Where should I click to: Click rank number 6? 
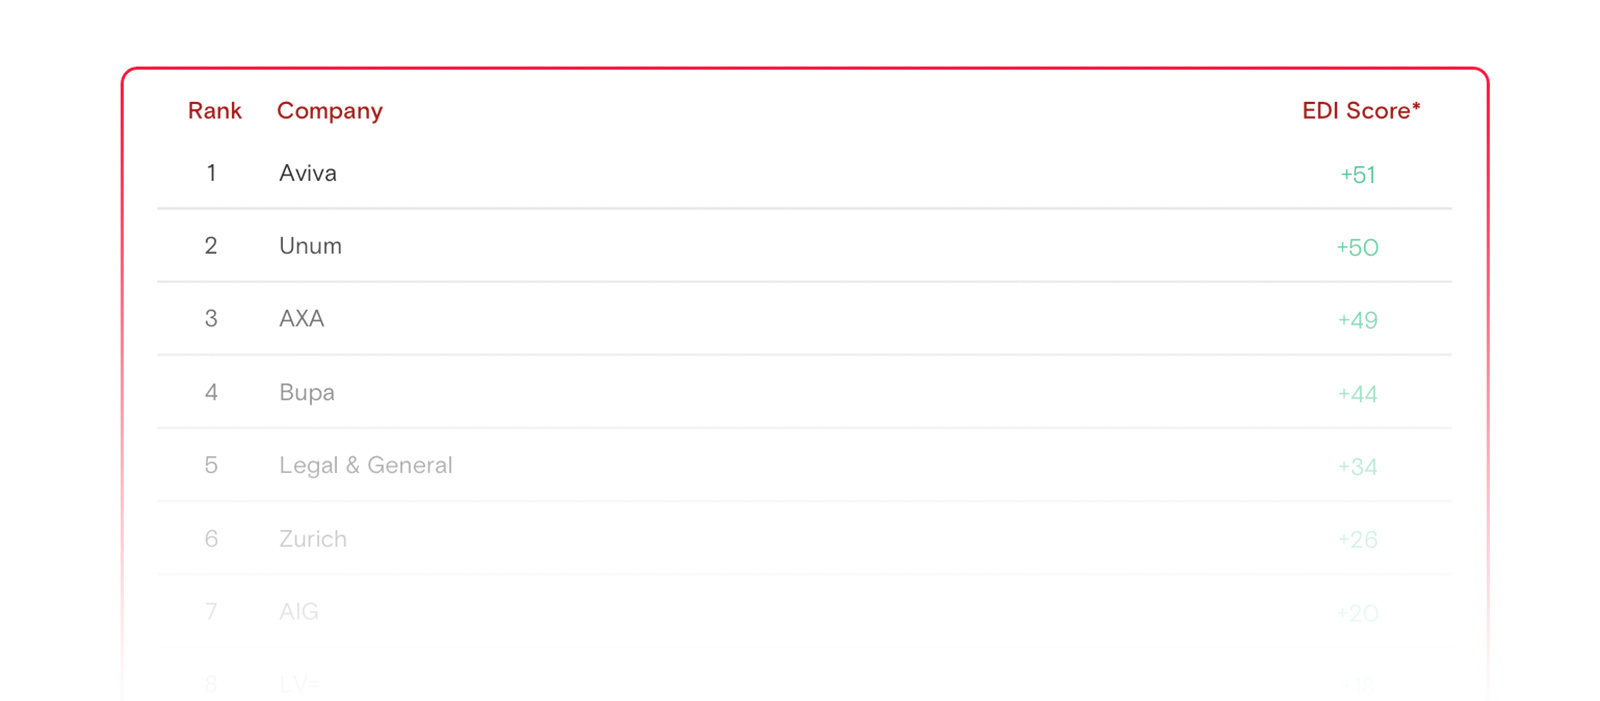click(211, 539)
